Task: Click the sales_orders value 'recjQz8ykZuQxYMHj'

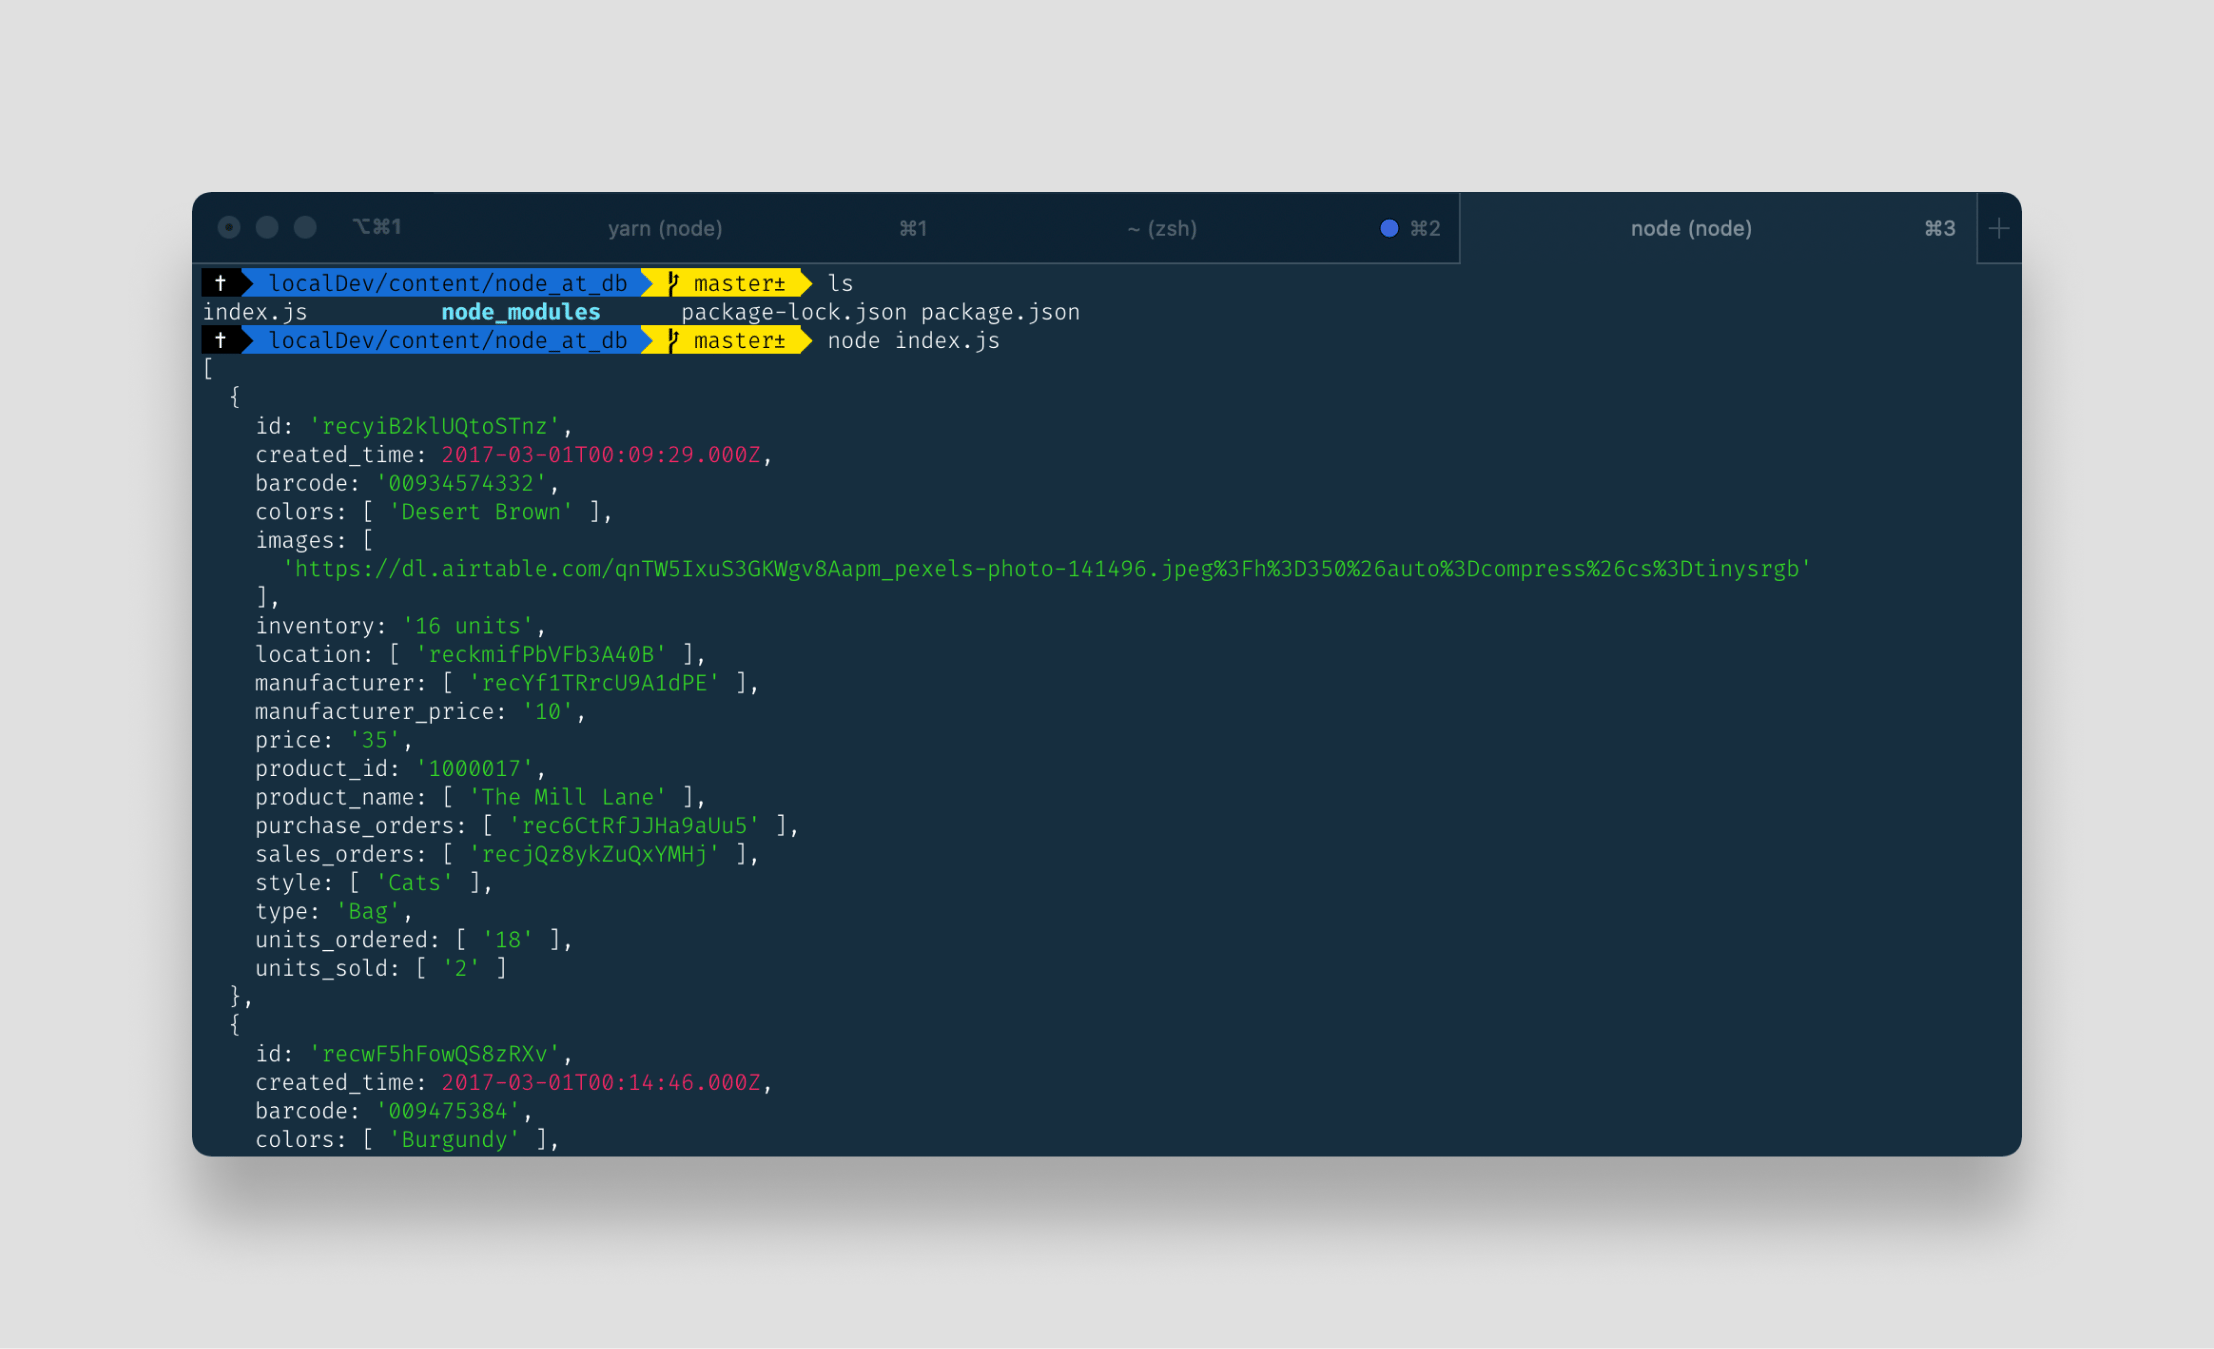Action: pyautogui.click(x=594, y=854)
